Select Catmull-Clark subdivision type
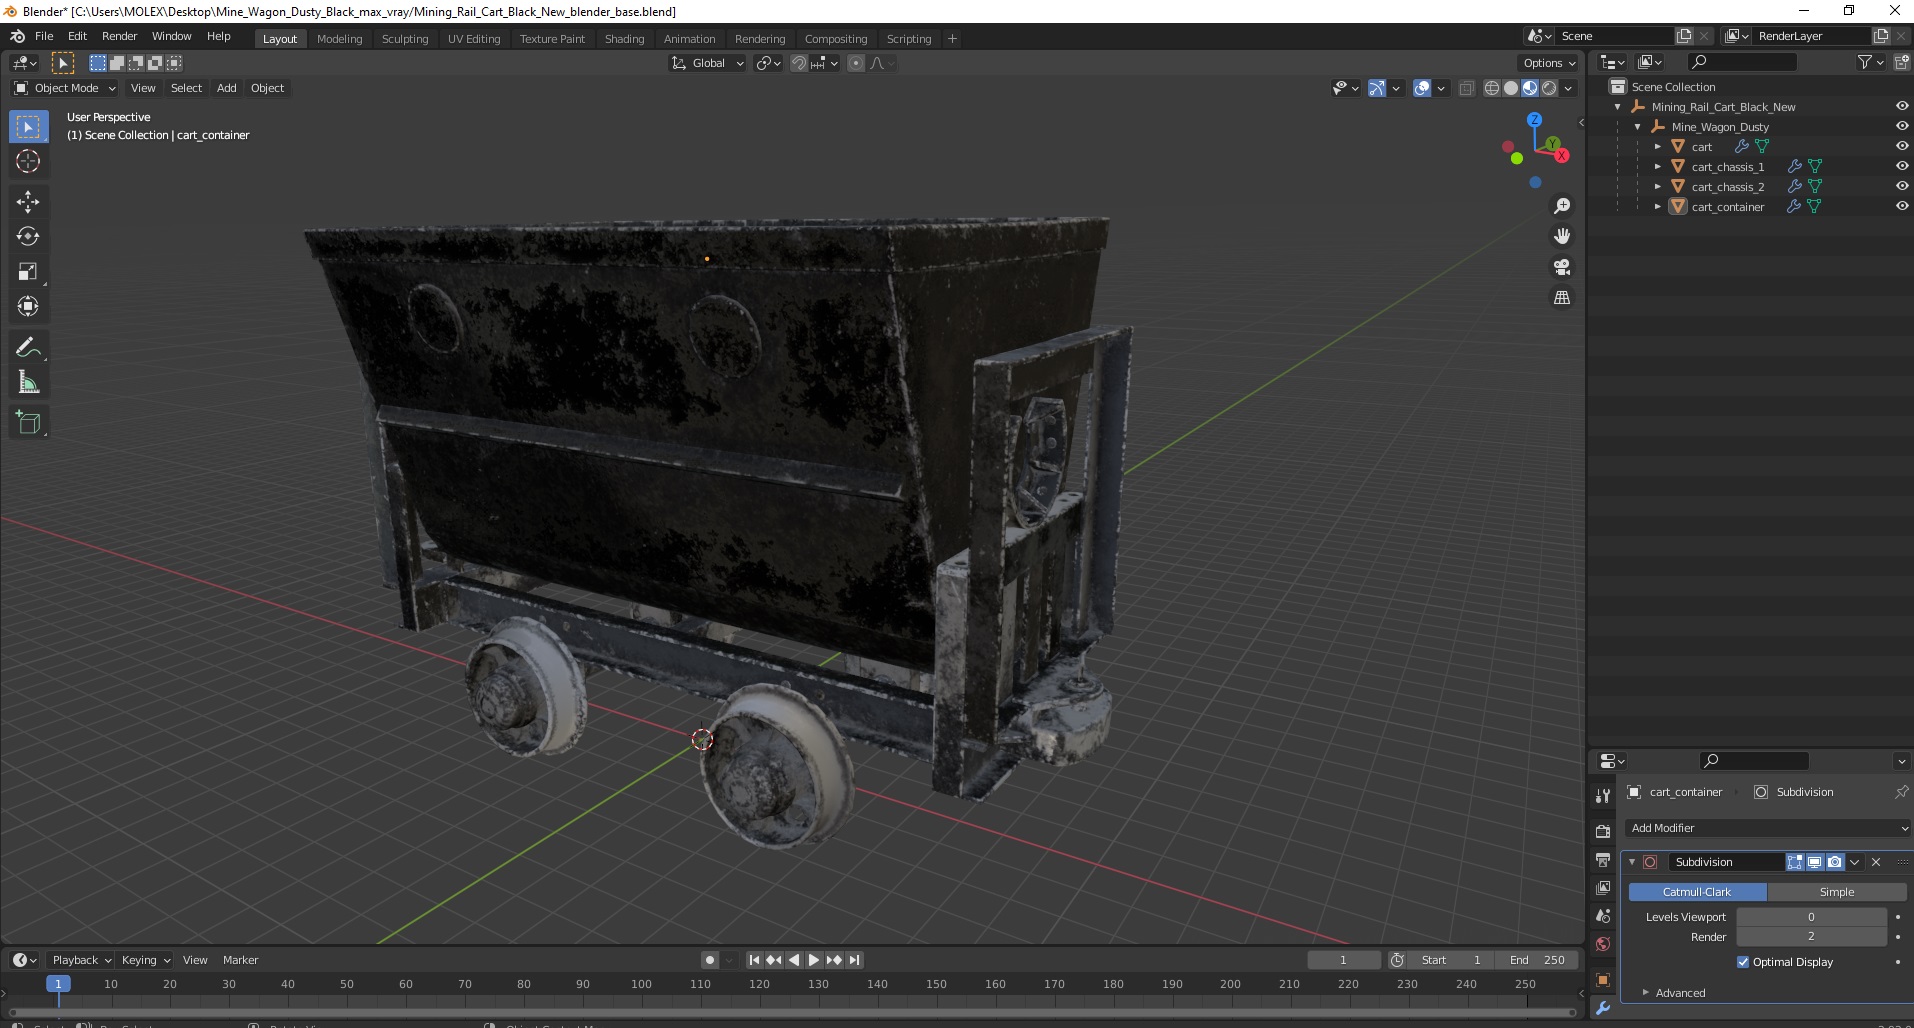Image resolution: width=1914 pixels, height=1028 pixels. [1697, 892]
